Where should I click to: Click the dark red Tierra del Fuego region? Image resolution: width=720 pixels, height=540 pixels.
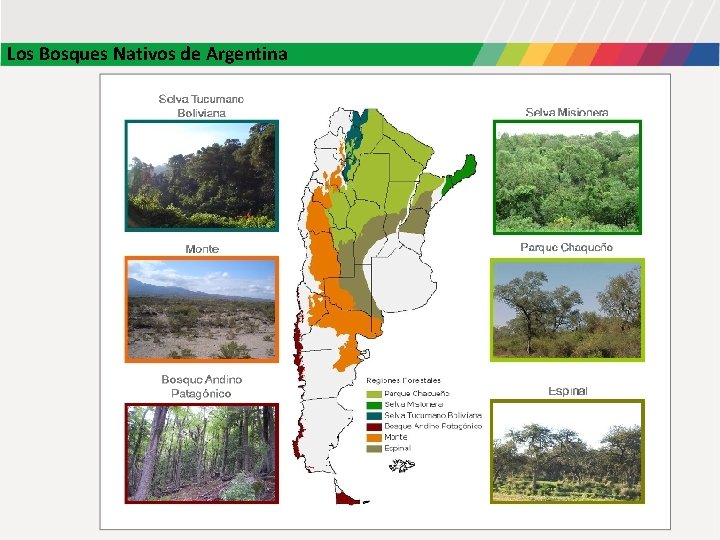346,499
